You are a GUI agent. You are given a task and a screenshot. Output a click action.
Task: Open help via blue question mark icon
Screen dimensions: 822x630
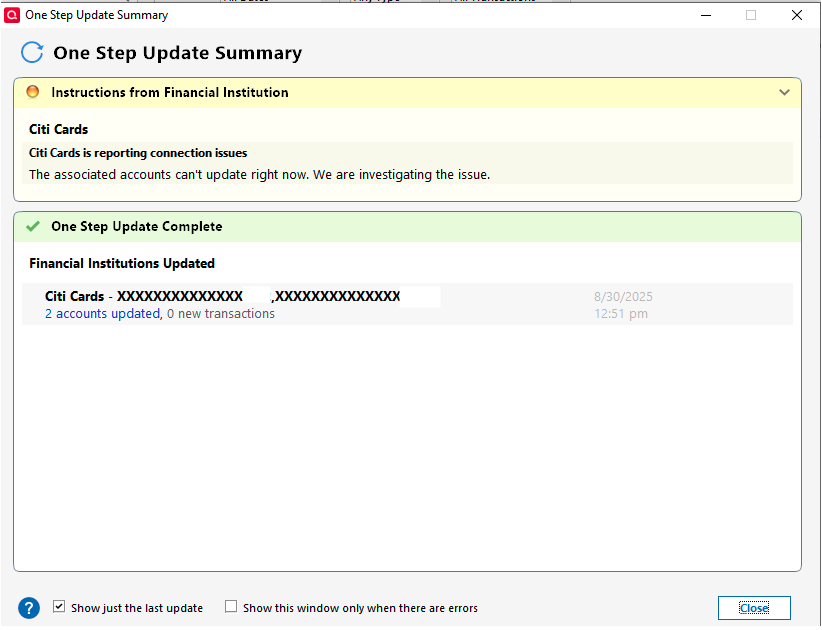(29, 608)
